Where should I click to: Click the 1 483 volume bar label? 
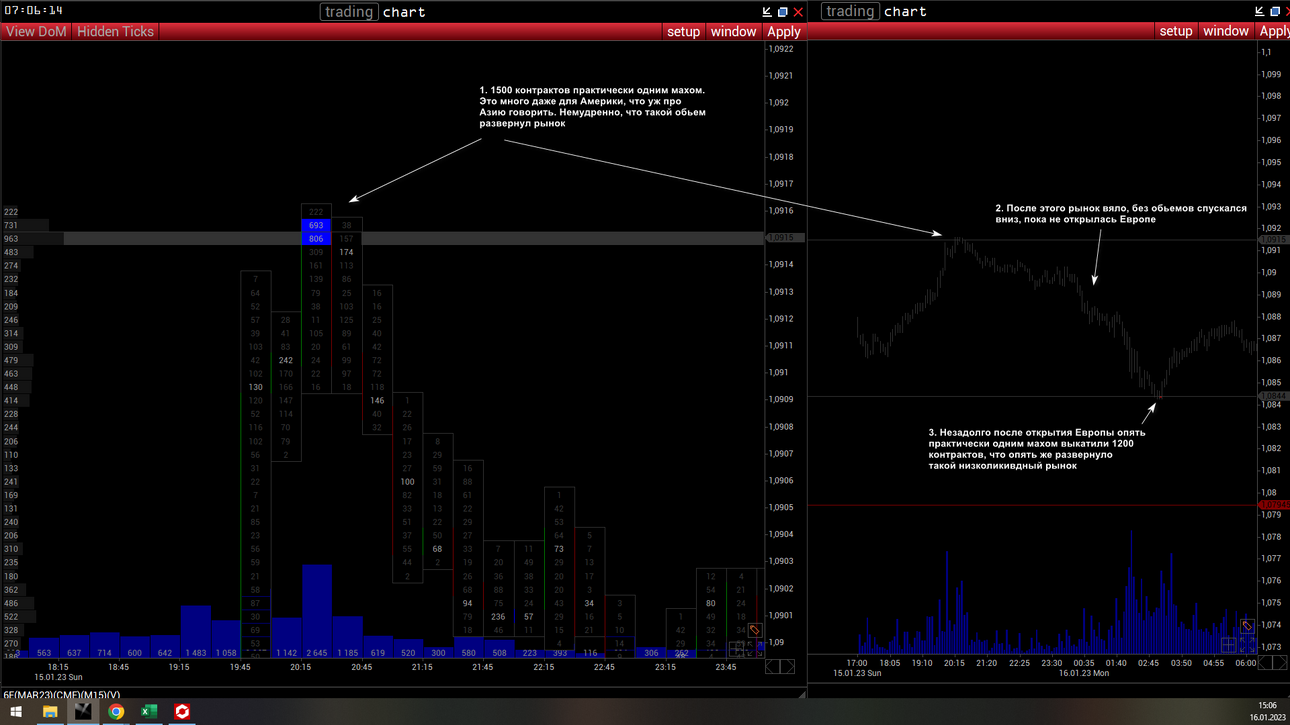point(195,652)
